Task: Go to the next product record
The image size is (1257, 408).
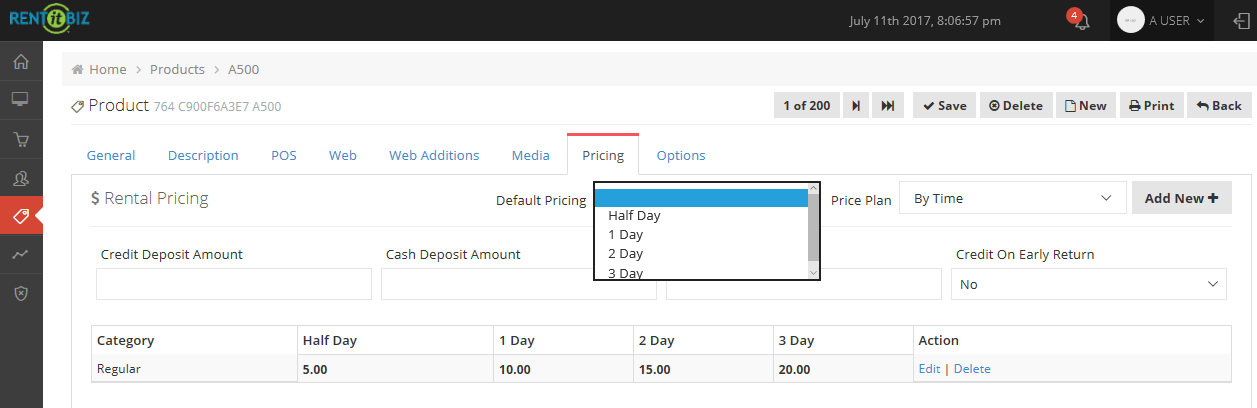Action: pos(856,105)
